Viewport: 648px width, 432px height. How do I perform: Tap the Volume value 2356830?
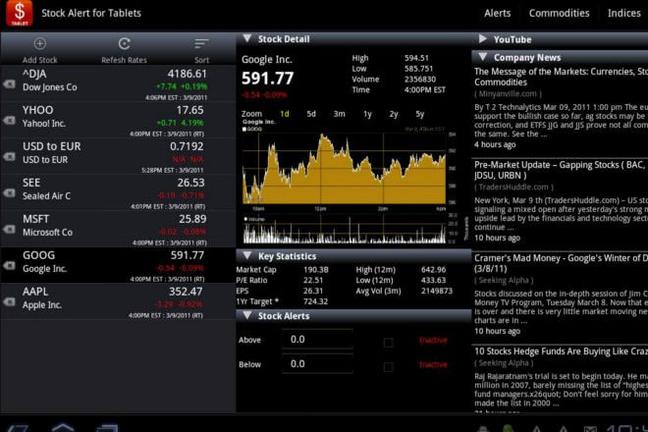pyautogui.click(x=420, y=79)
